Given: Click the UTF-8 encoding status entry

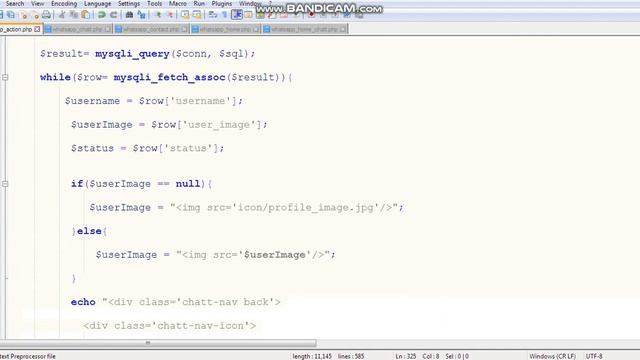Looking at the screenshot, I should point(594,356).
